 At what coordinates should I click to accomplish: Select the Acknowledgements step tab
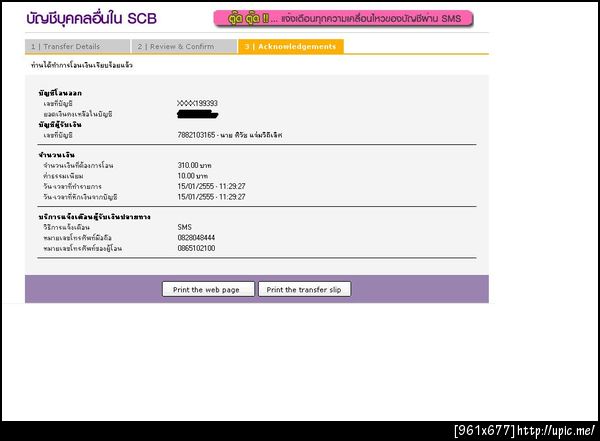click(x=290, y=46)
